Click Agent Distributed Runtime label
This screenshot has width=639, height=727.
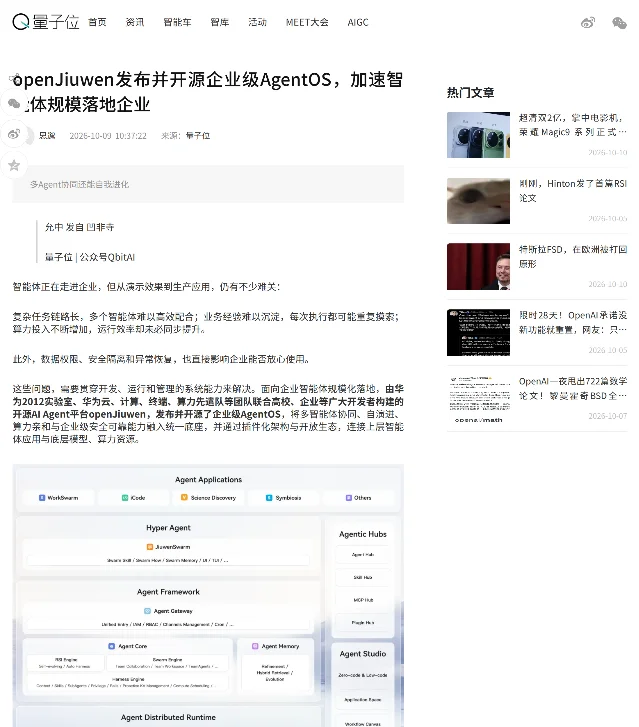pos(168,717)
